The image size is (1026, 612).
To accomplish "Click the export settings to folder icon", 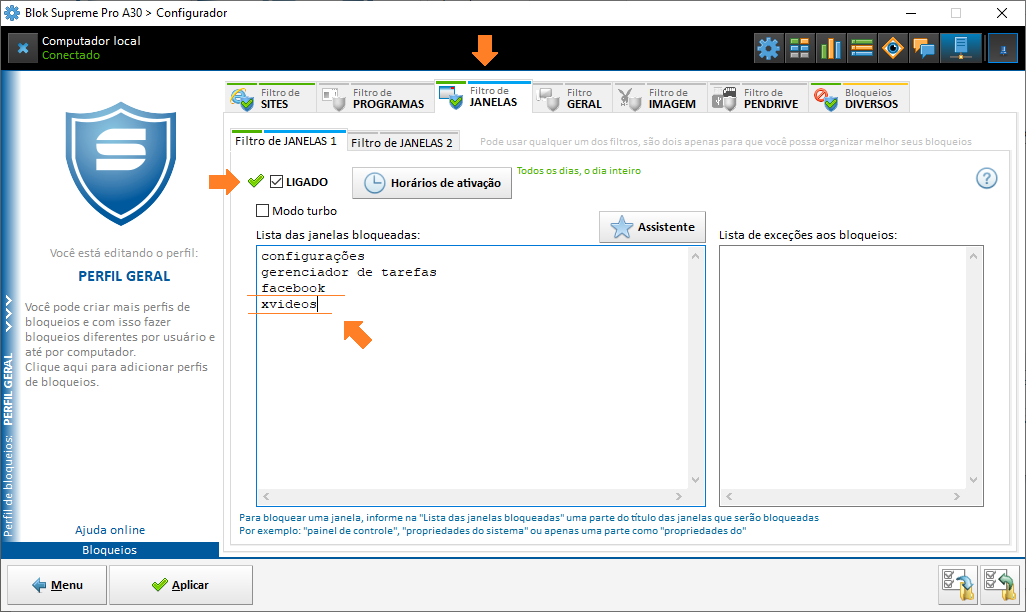I will [x=958, y=584].
